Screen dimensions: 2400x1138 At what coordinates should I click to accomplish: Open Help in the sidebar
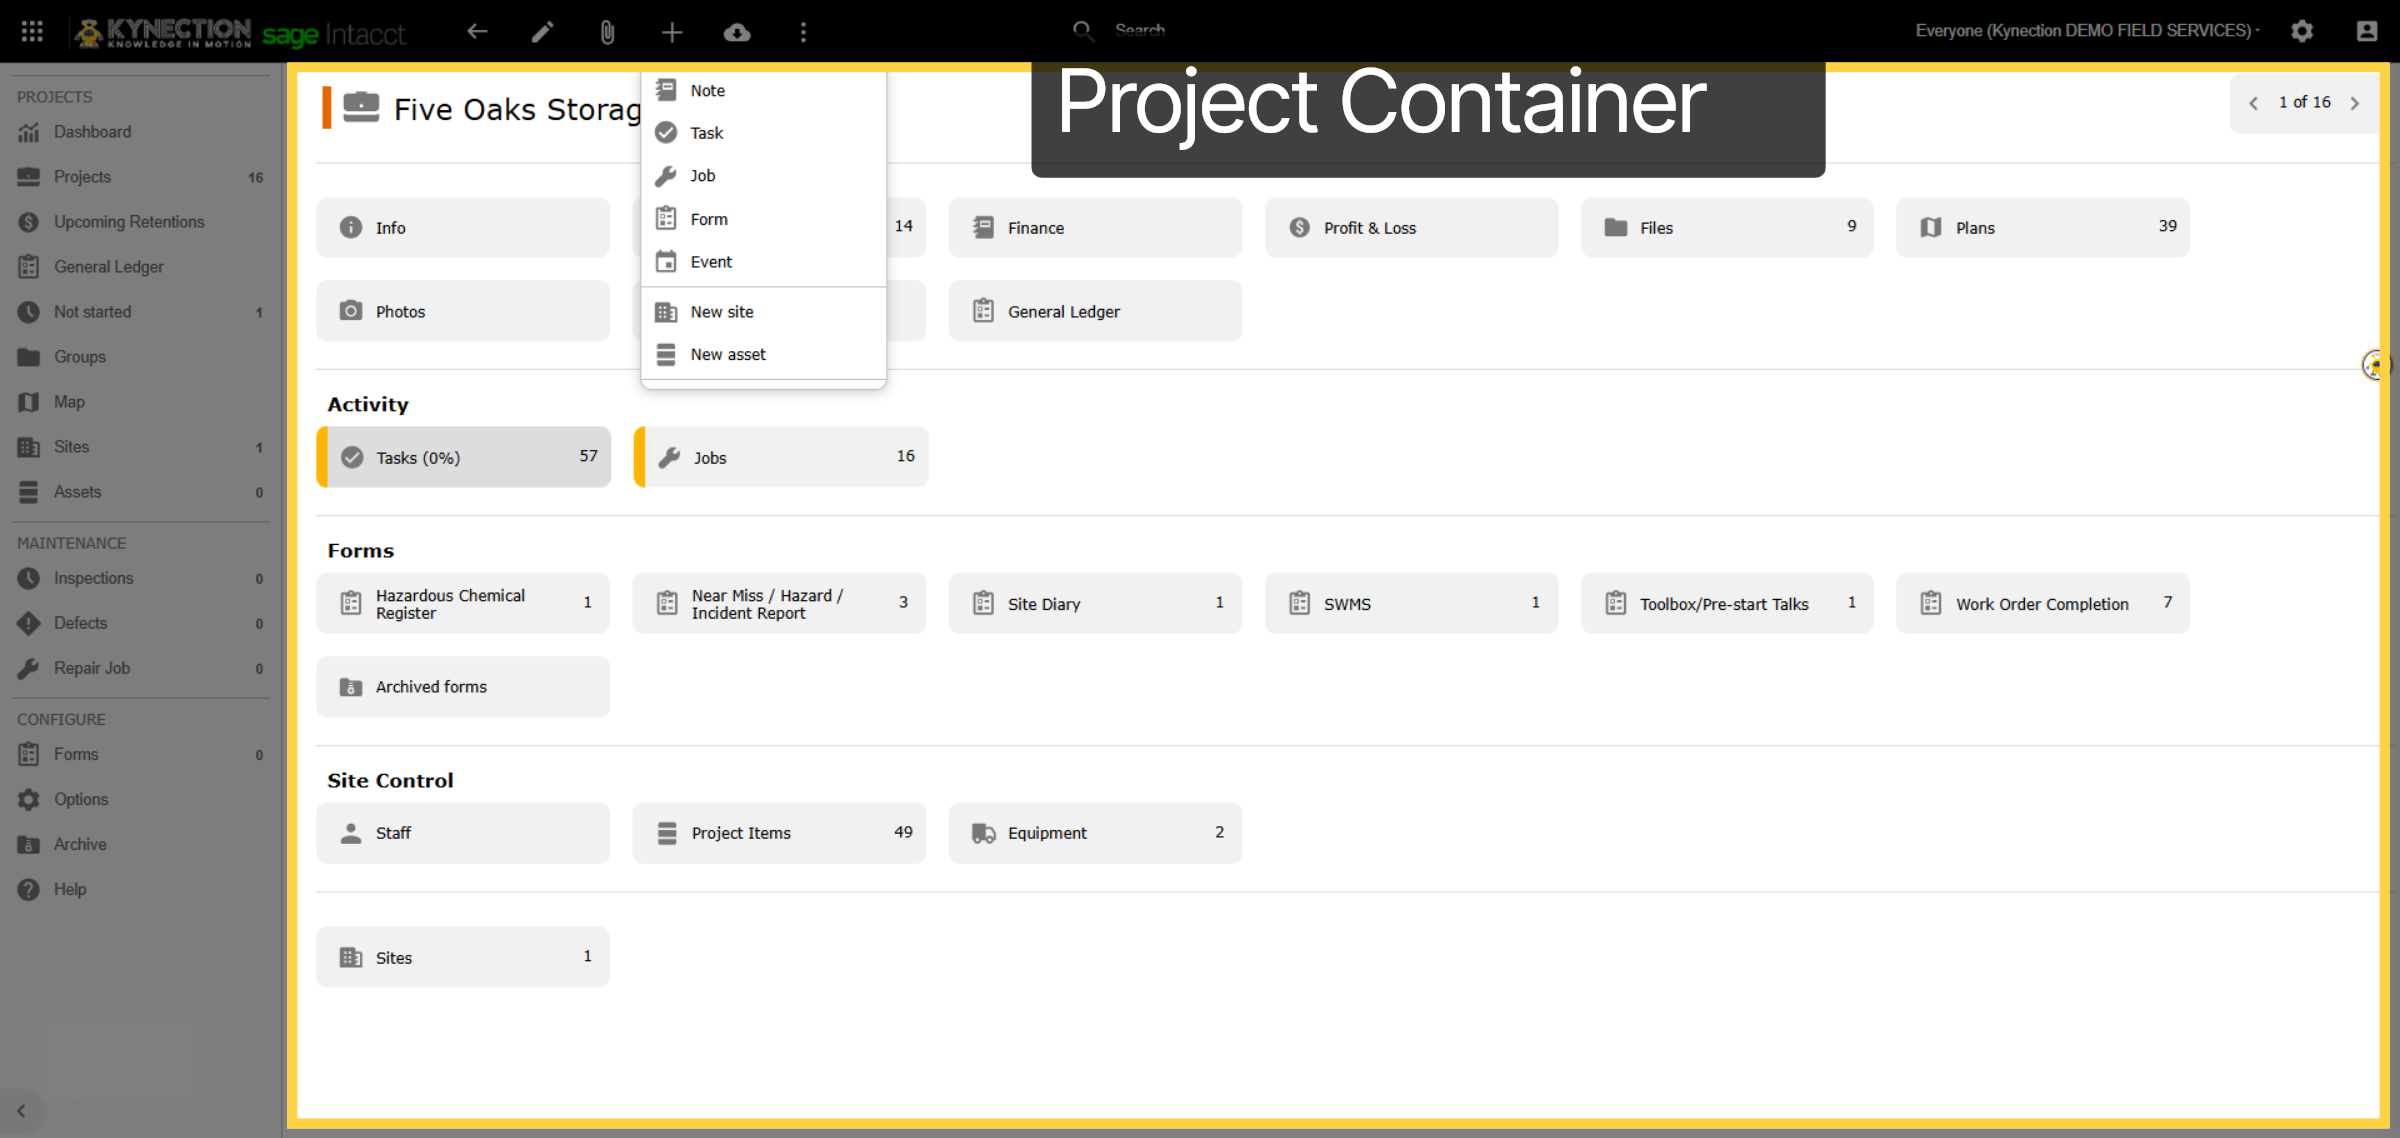(x=141, y=889)
